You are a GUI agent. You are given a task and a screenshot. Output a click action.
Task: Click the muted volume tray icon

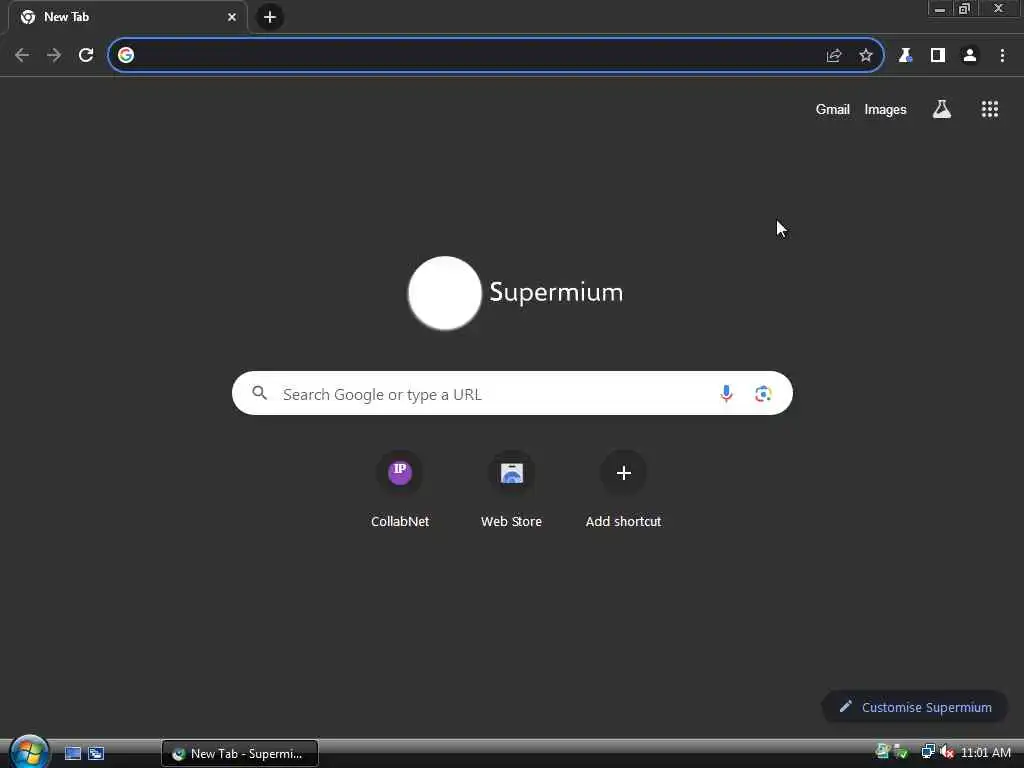pos(947,752)
